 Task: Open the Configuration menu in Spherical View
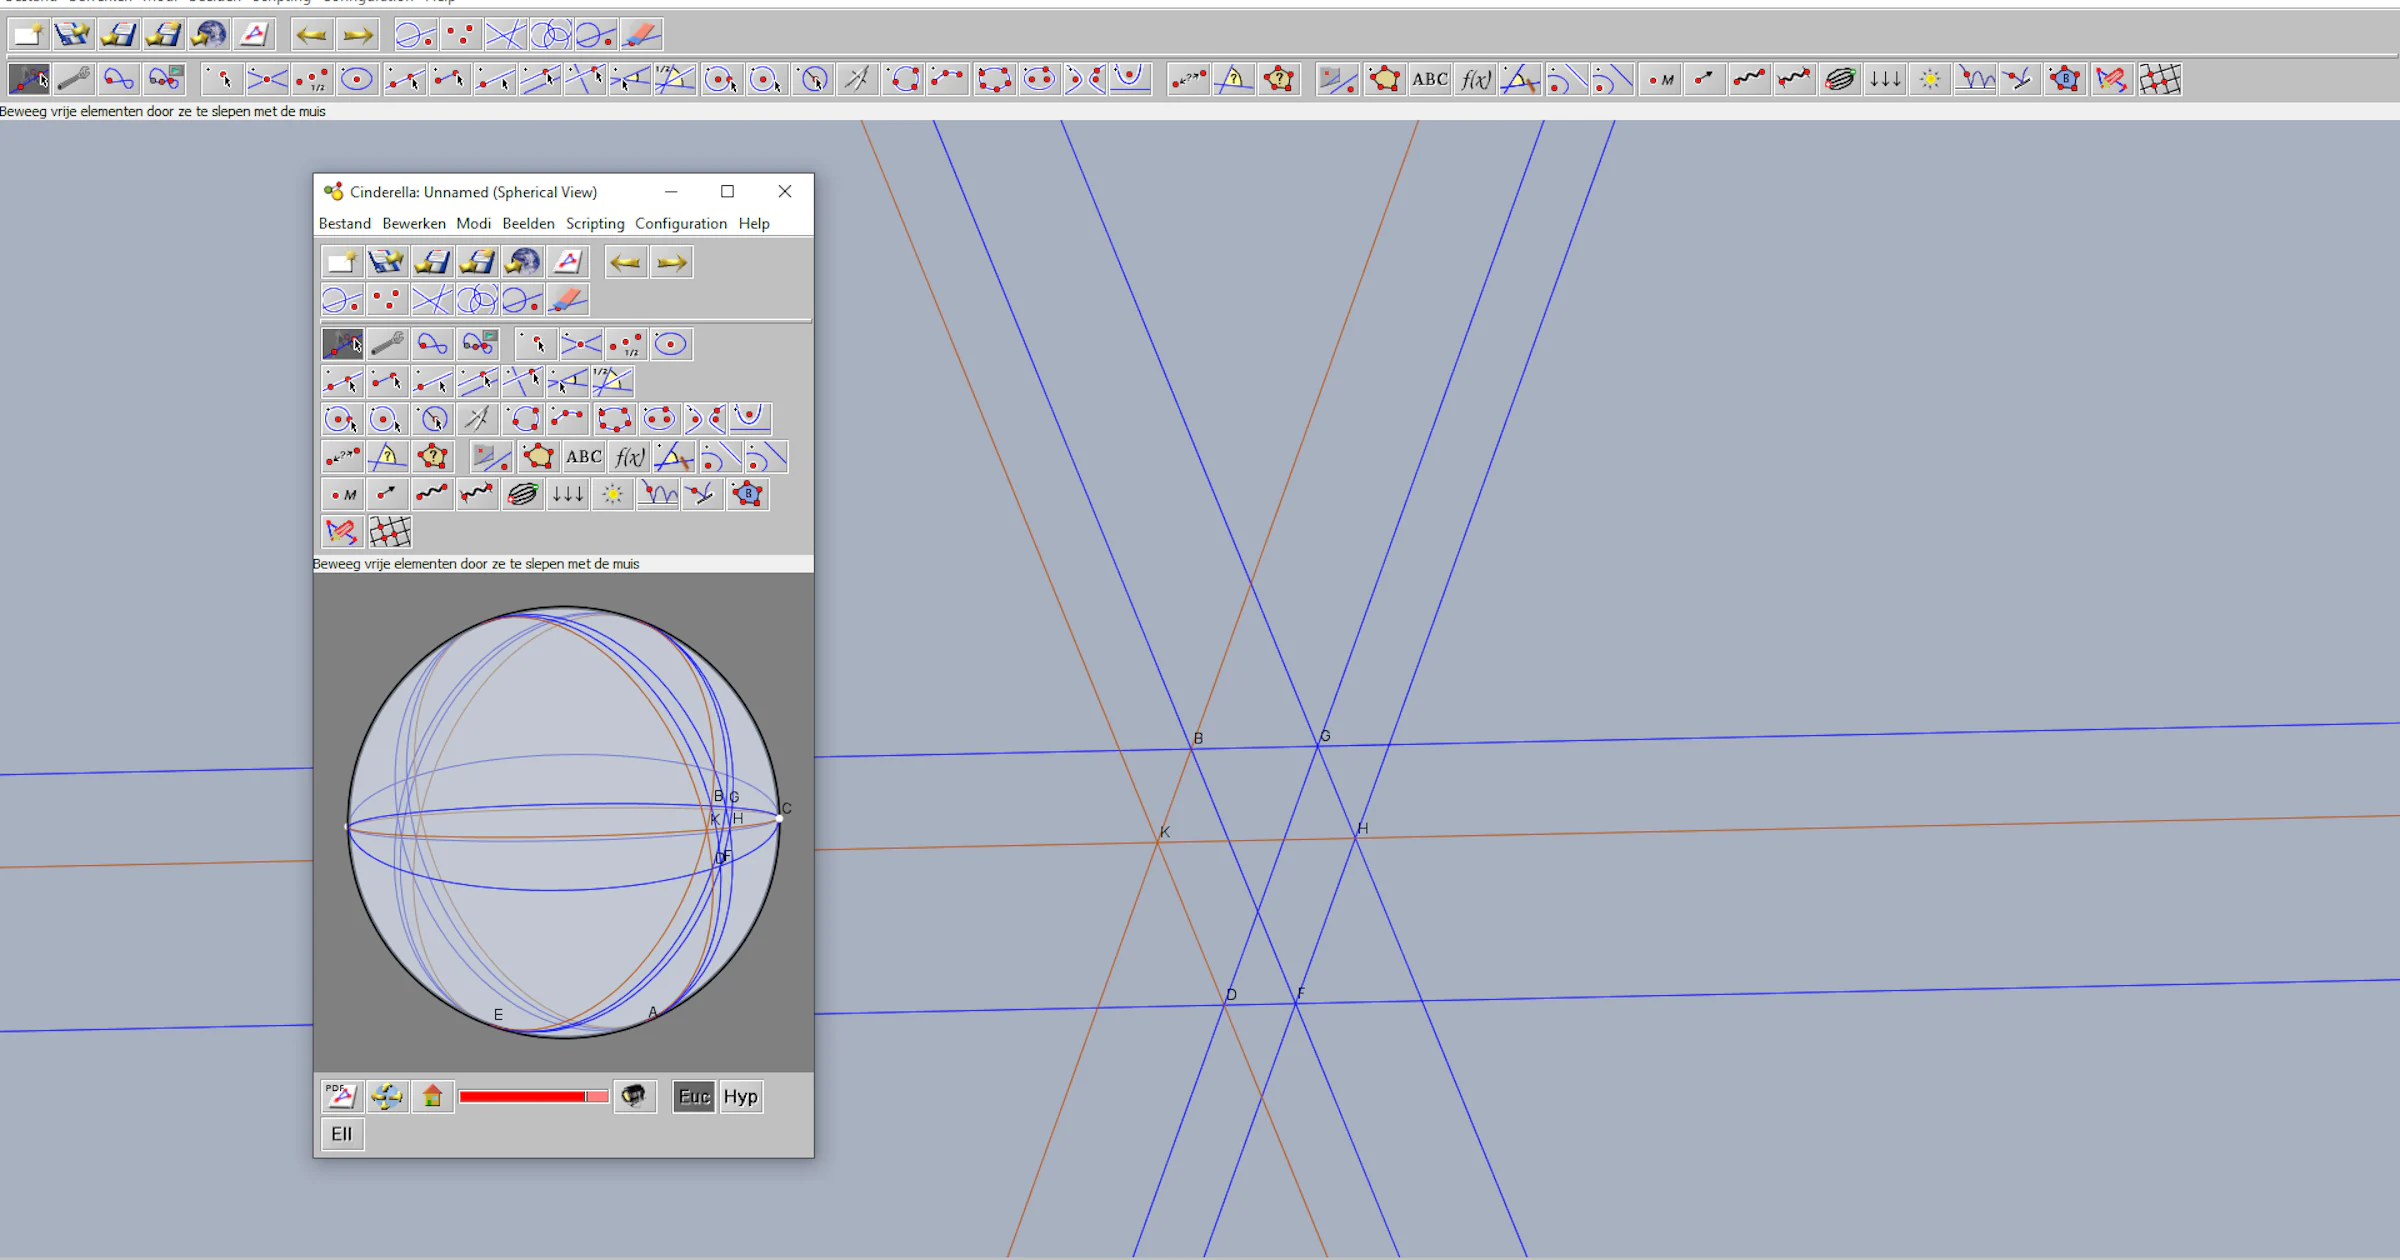point(680,223)
